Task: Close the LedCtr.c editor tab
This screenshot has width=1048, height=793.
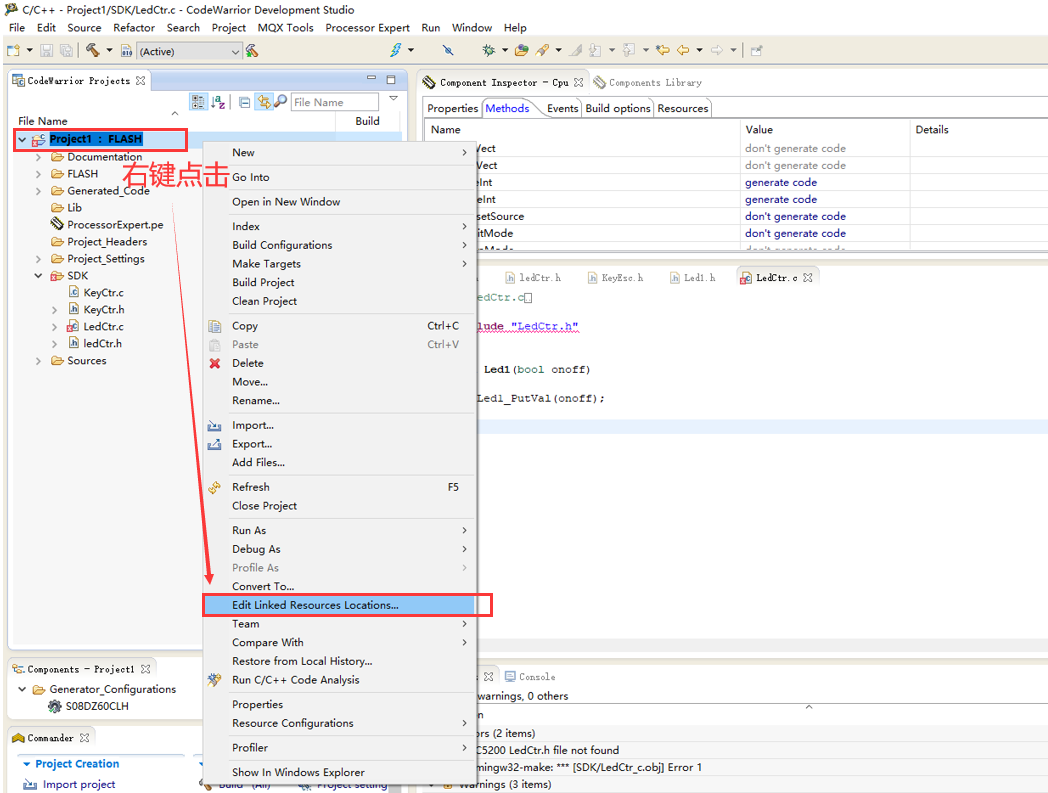Action: (808, 277)
